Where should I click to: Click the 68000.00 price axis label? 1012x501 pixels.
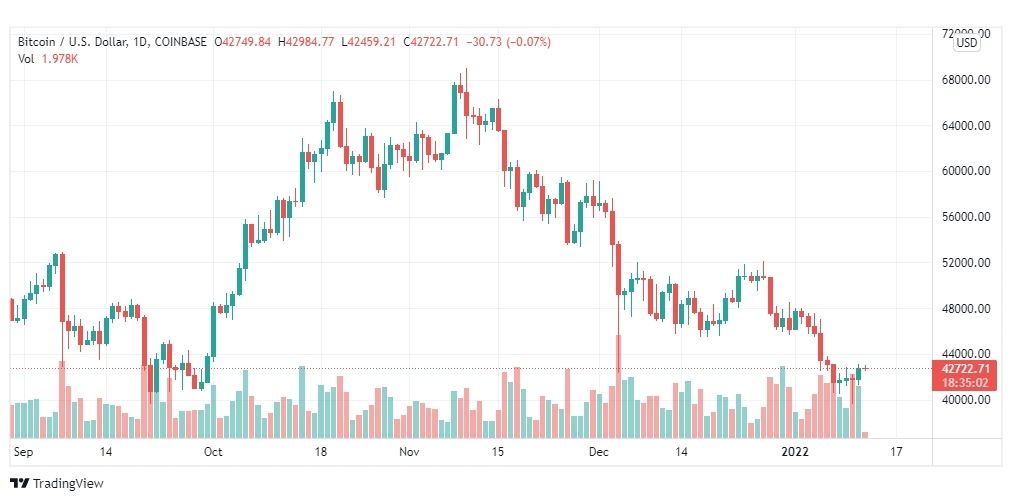click(966, 80)
